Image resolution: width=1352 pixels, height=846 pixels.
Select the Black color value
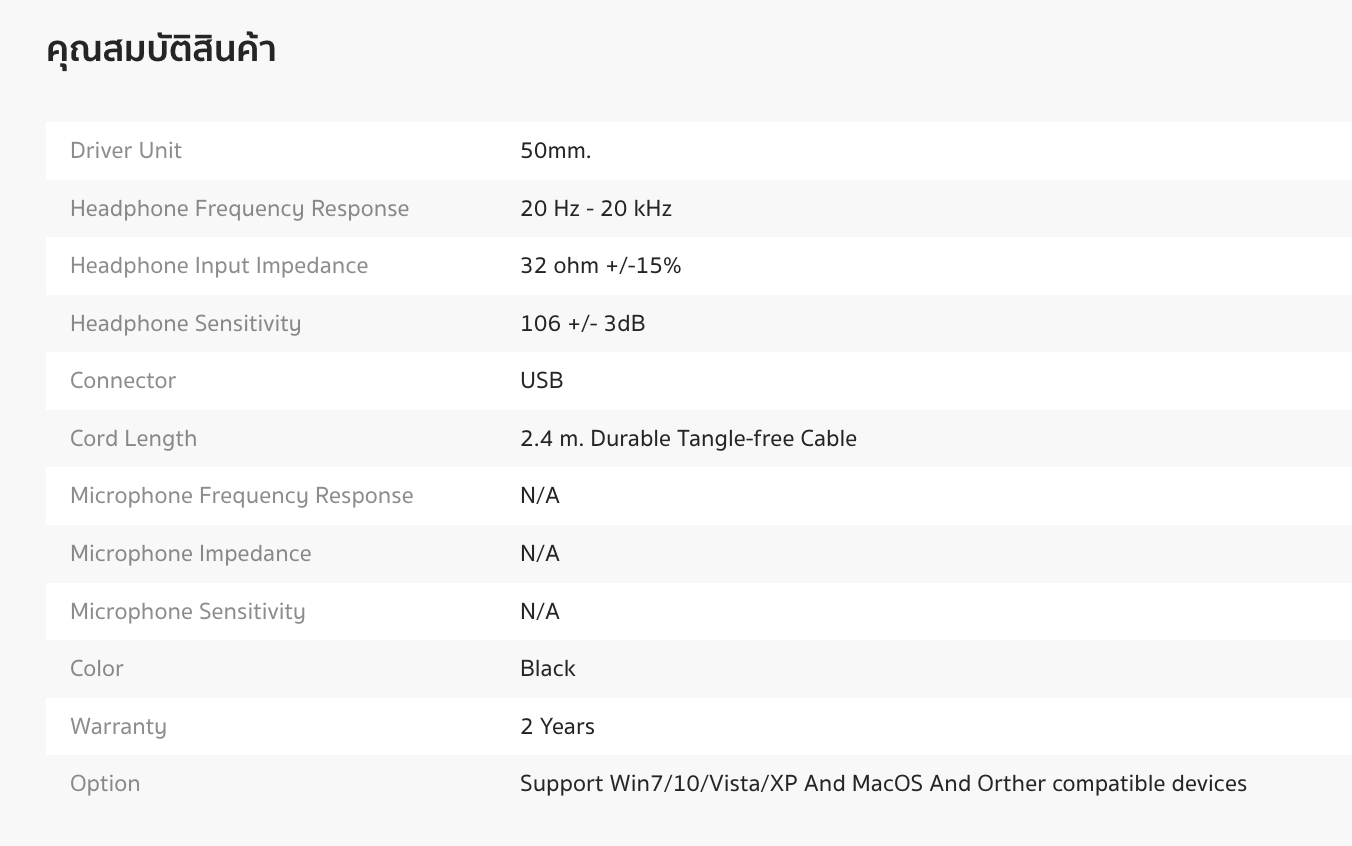[547, 669]
